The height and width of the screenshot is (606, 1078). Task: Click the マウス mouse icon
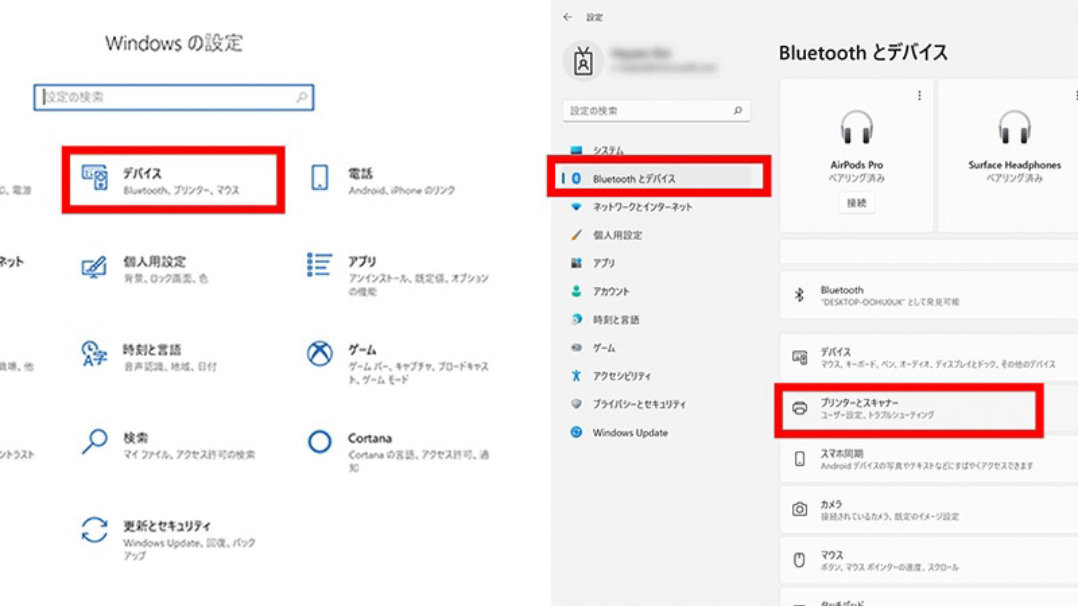pos(800,560)
